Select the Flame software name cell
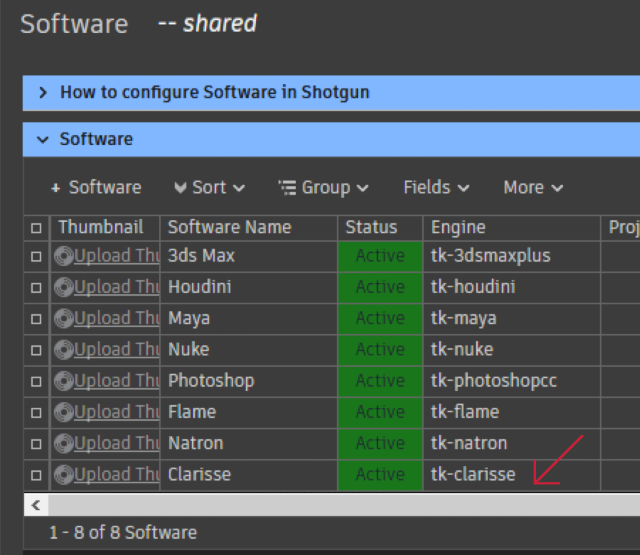640x555 pixels. (249, 413)
